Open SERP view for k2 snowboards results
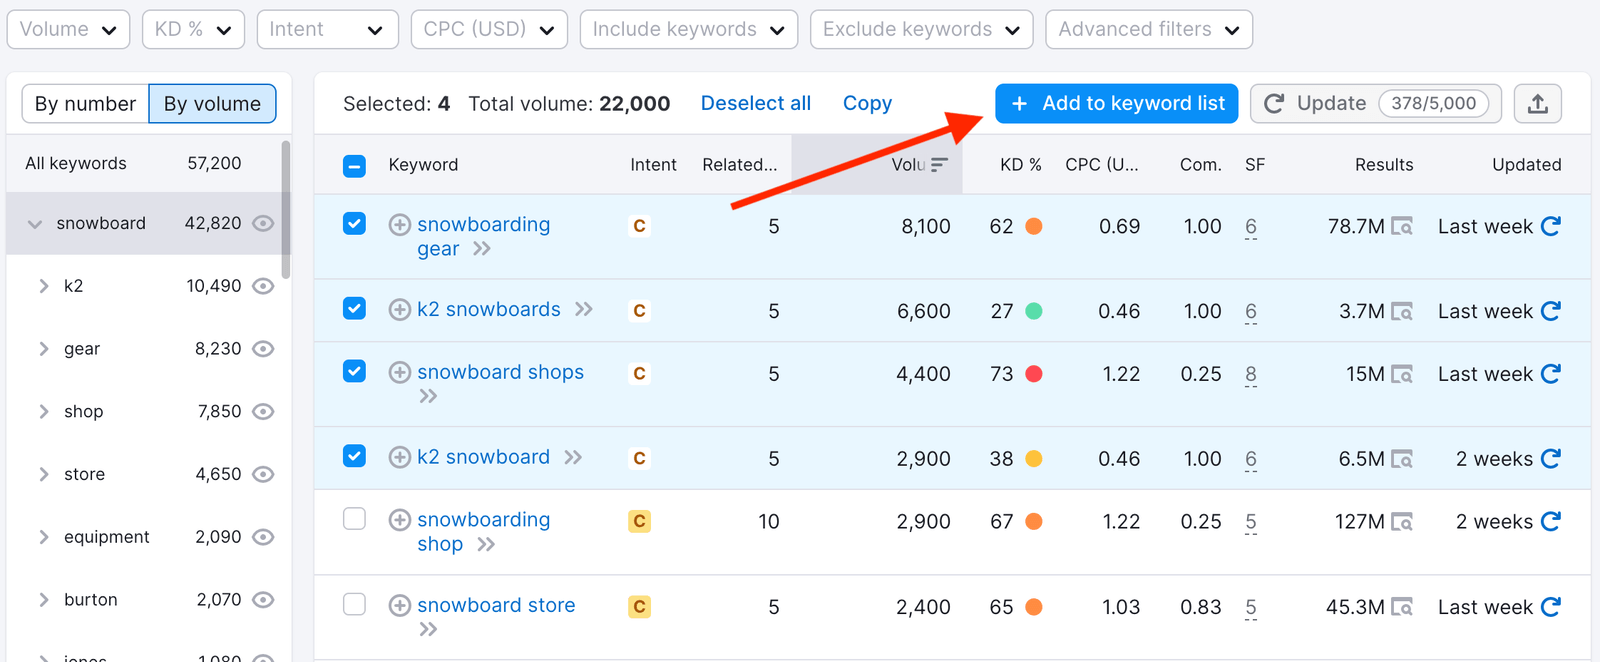This screenshot has height=662, width=1600. (1402, 312)
